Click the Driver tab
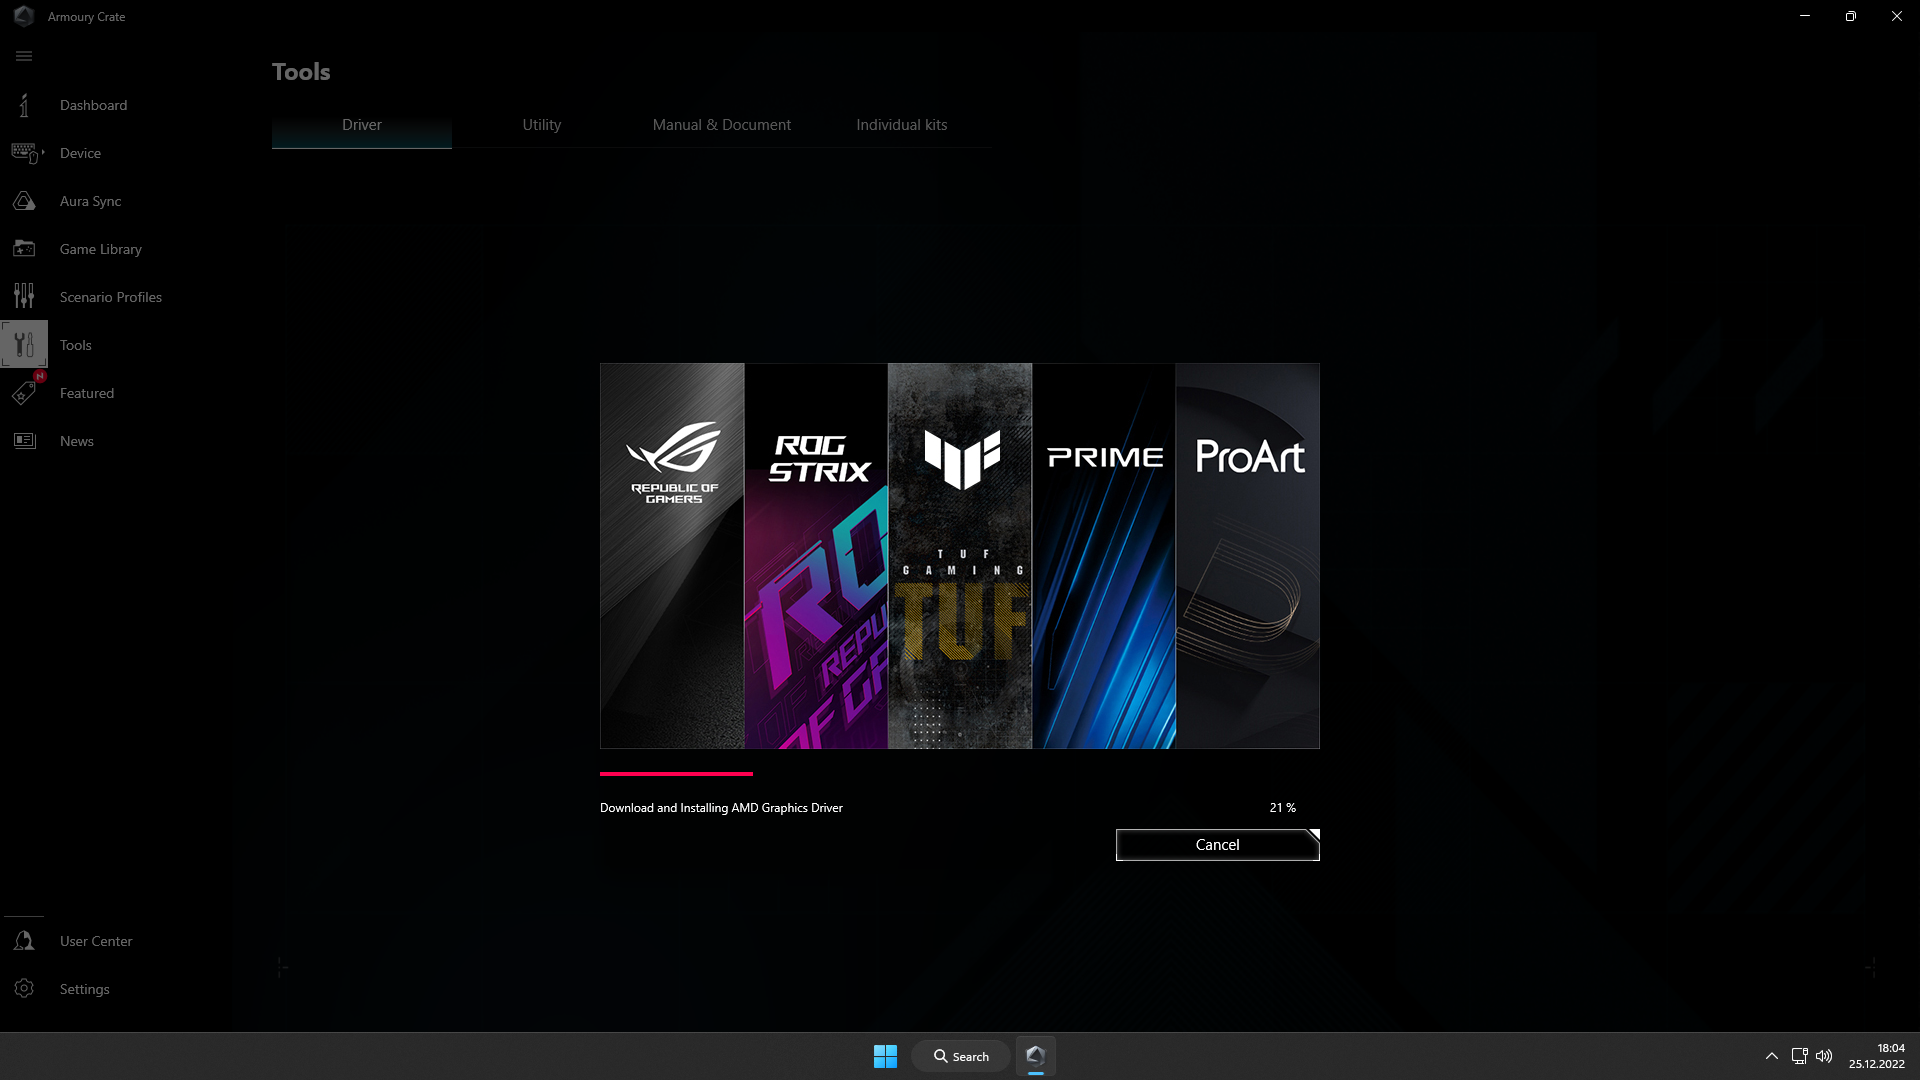This screenshot has height=1080, width=1920. pyautogui.click(x=361, y=124)
